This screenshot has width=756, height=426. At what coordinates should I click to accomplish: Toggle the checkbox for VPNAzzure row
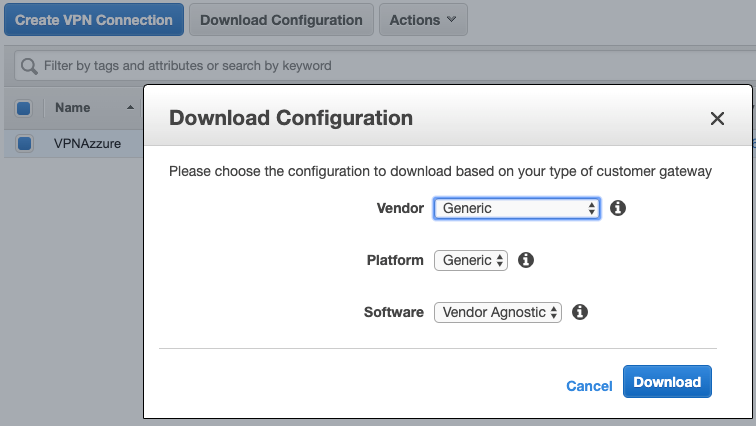point(24,143)
